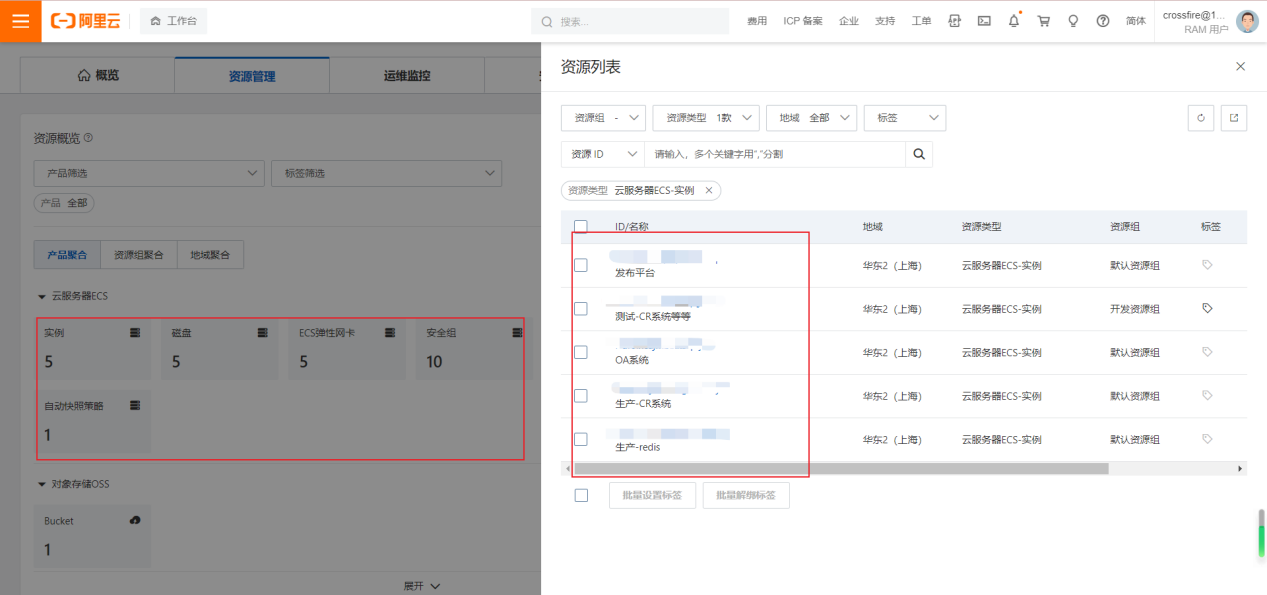Open the 工作台 workbench link
This screenshot has width=1267, height=595.
click(173, 21)
